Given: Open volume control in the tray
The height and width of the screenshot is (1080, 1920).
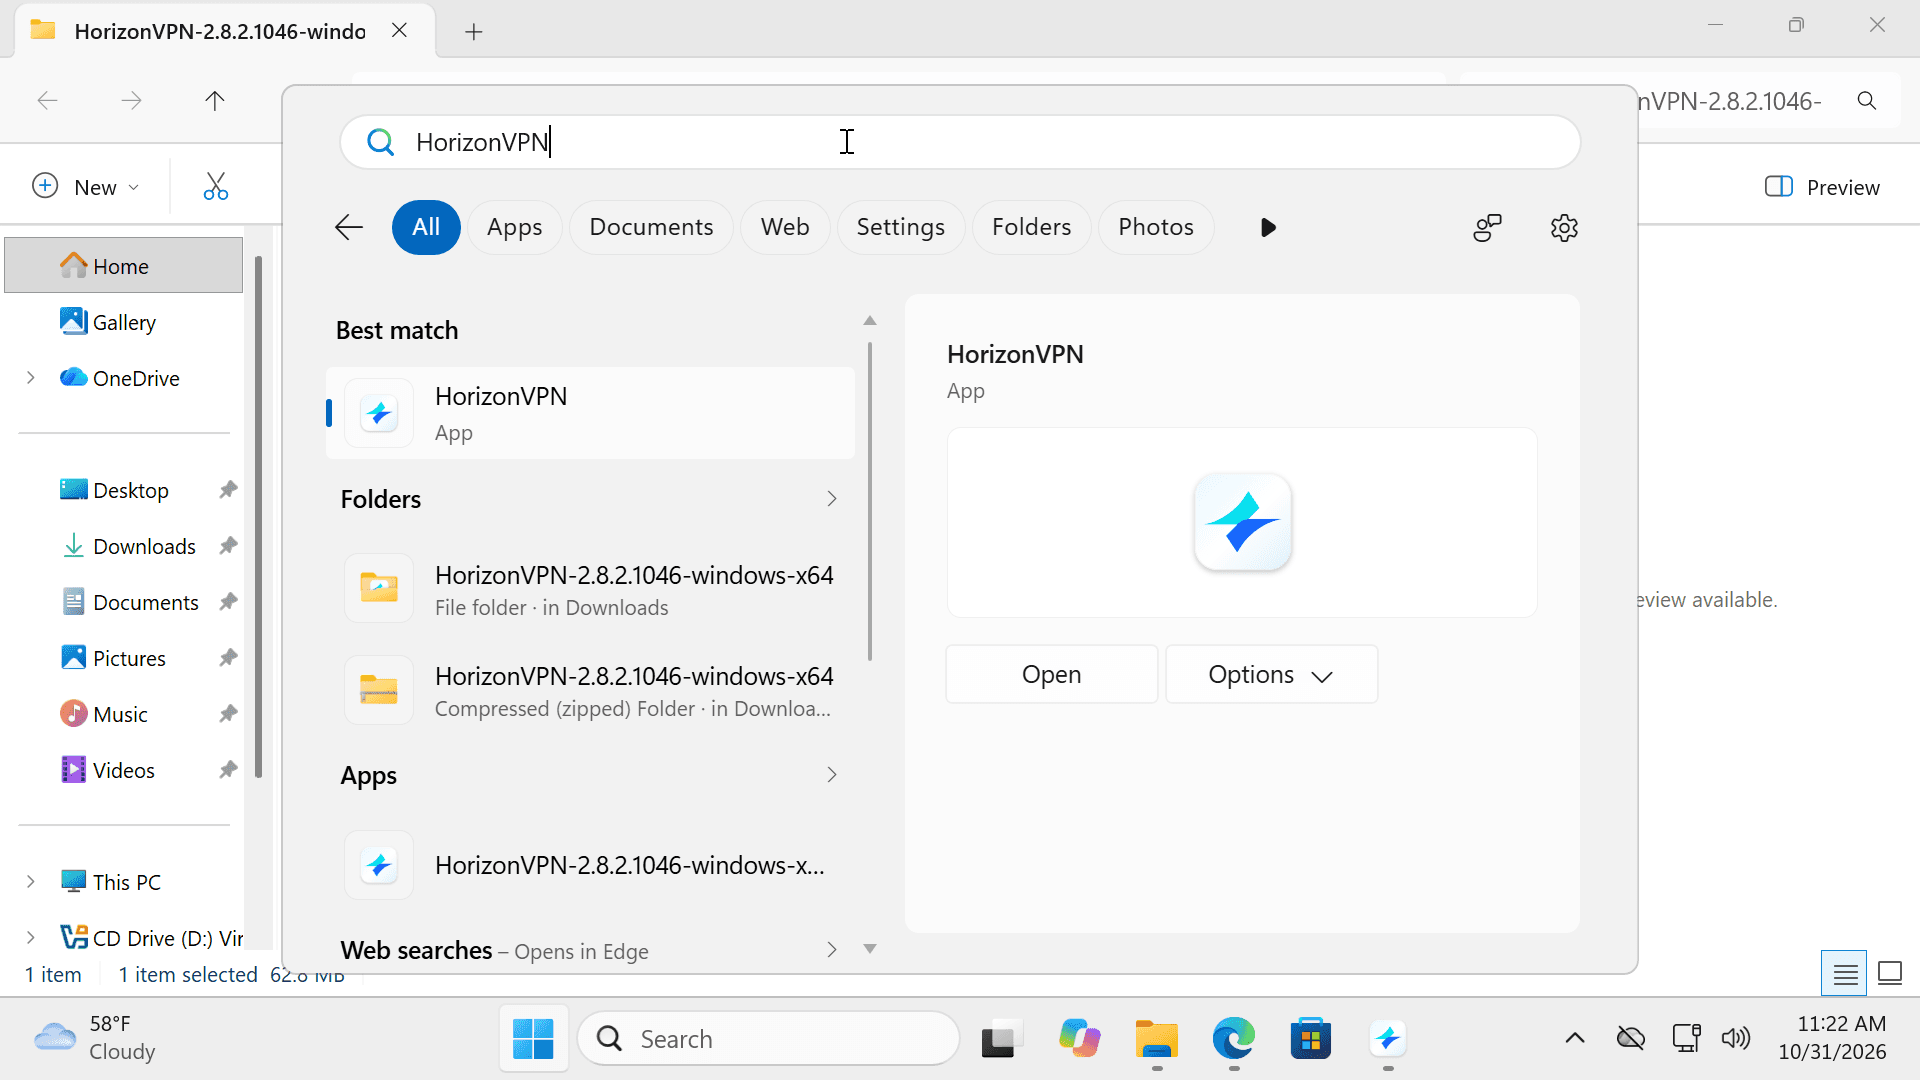Looking at the screenshot, I should (1736, 1038).
